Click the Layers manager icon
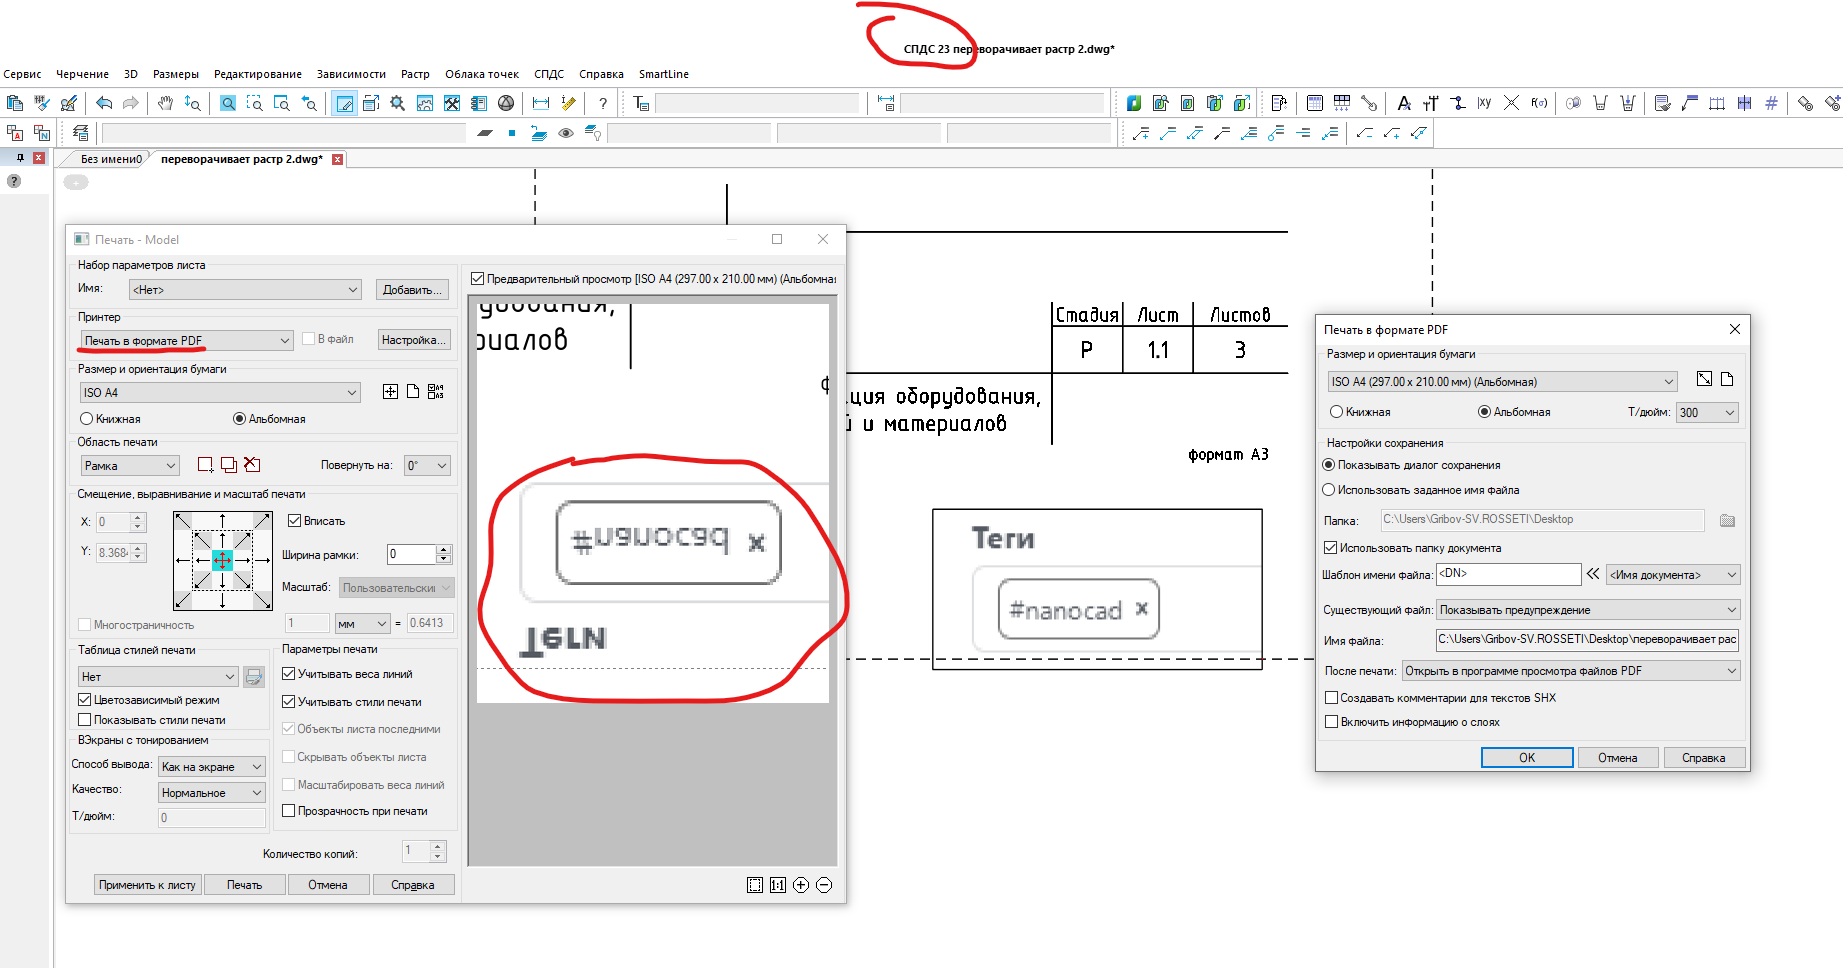This screenshot has width=1843, height=968. [x=81, y=133]
